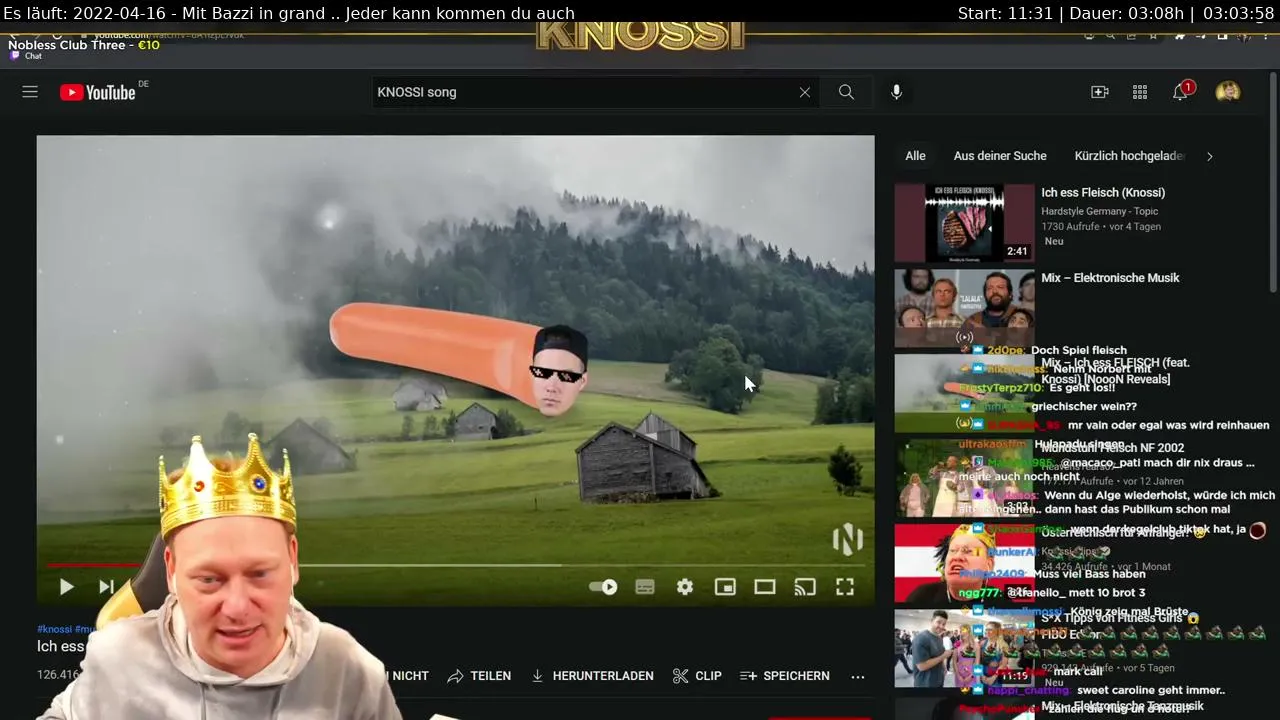Enter fullscreen mode

click(x=845, y=587)
